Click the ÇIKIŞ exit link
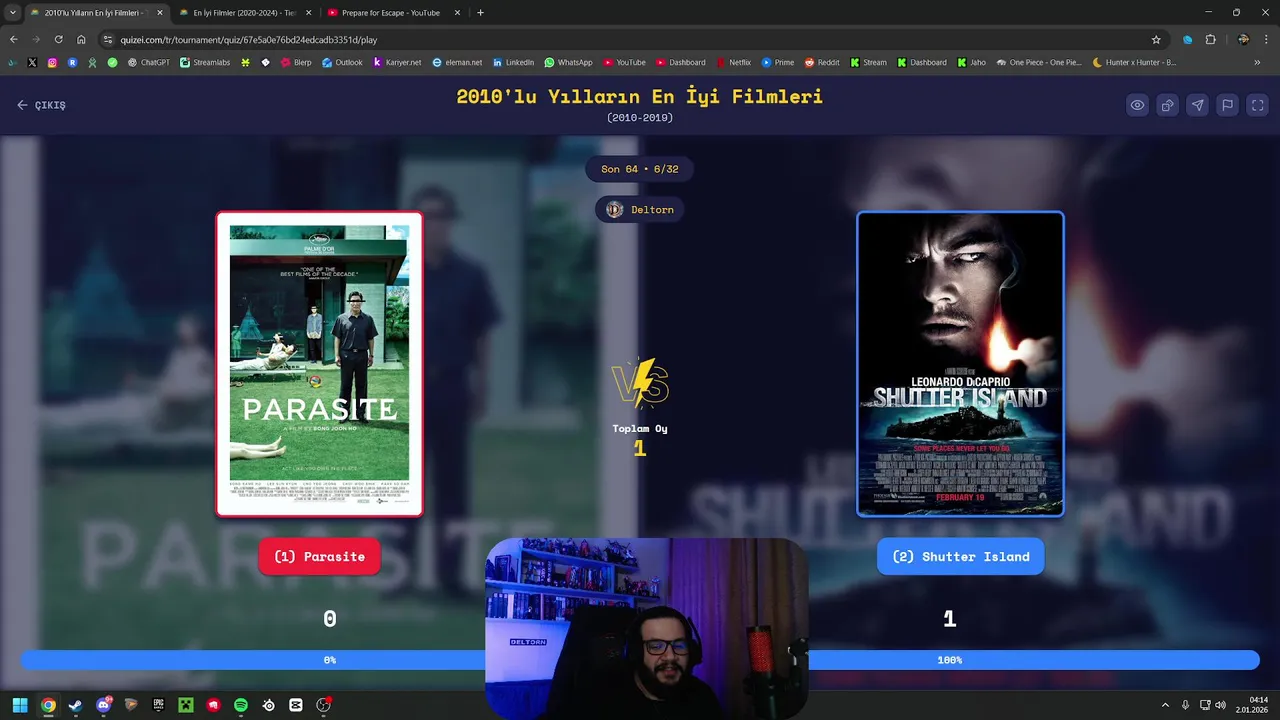 coord(41,105)
